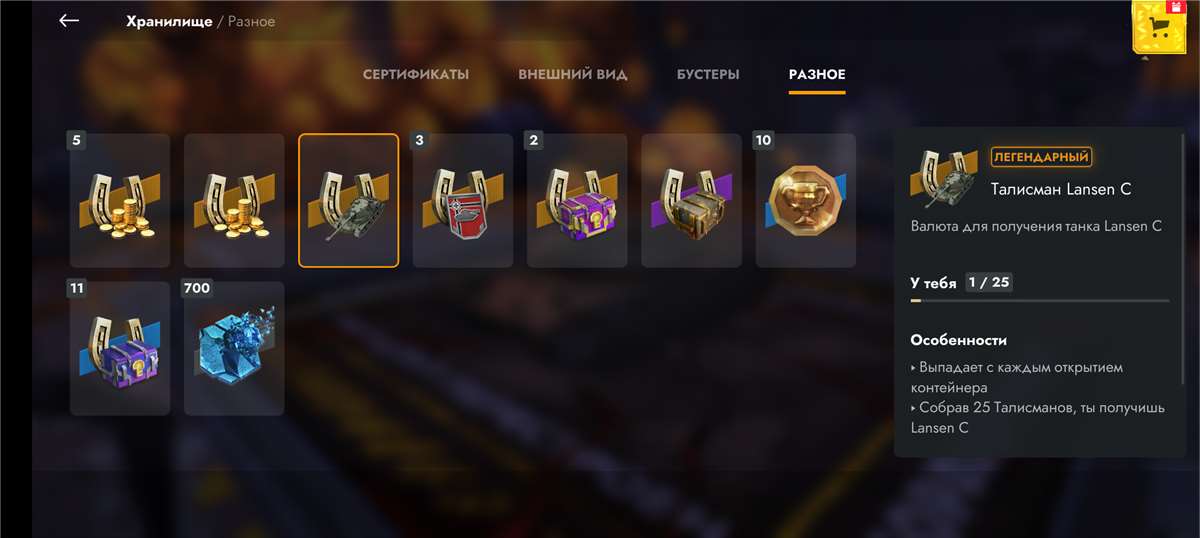The height and width of the screenshot is (538, 1200).
Task: Click the Легендарный rarity badge
Action: 1041,157
